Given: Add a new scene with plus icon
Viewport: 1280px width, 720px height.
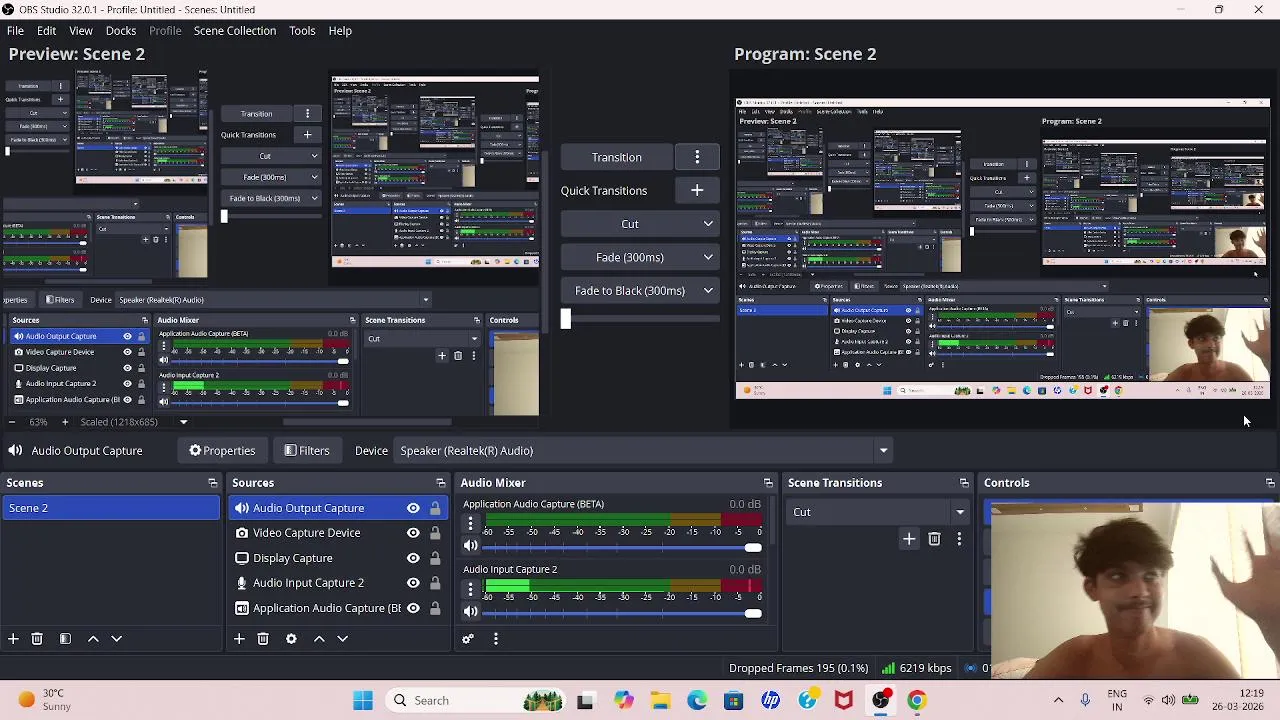Looking at the screenshot, I should coord(13,639).
